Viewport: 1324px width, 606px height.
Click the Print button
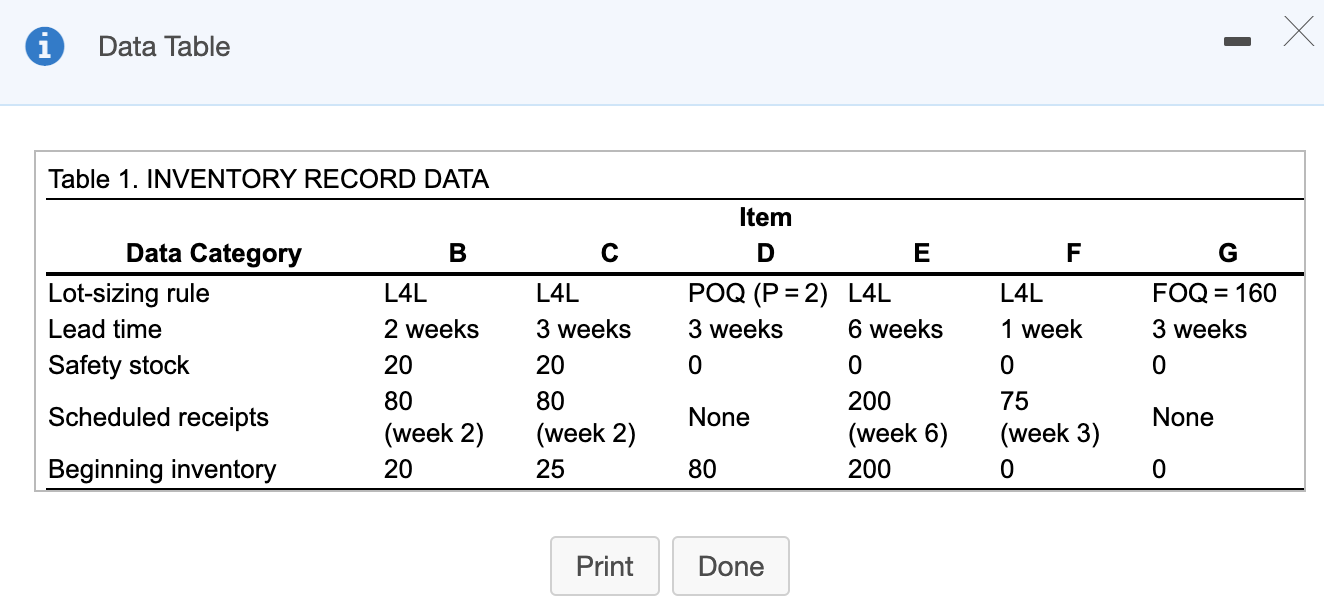point(604,565)
